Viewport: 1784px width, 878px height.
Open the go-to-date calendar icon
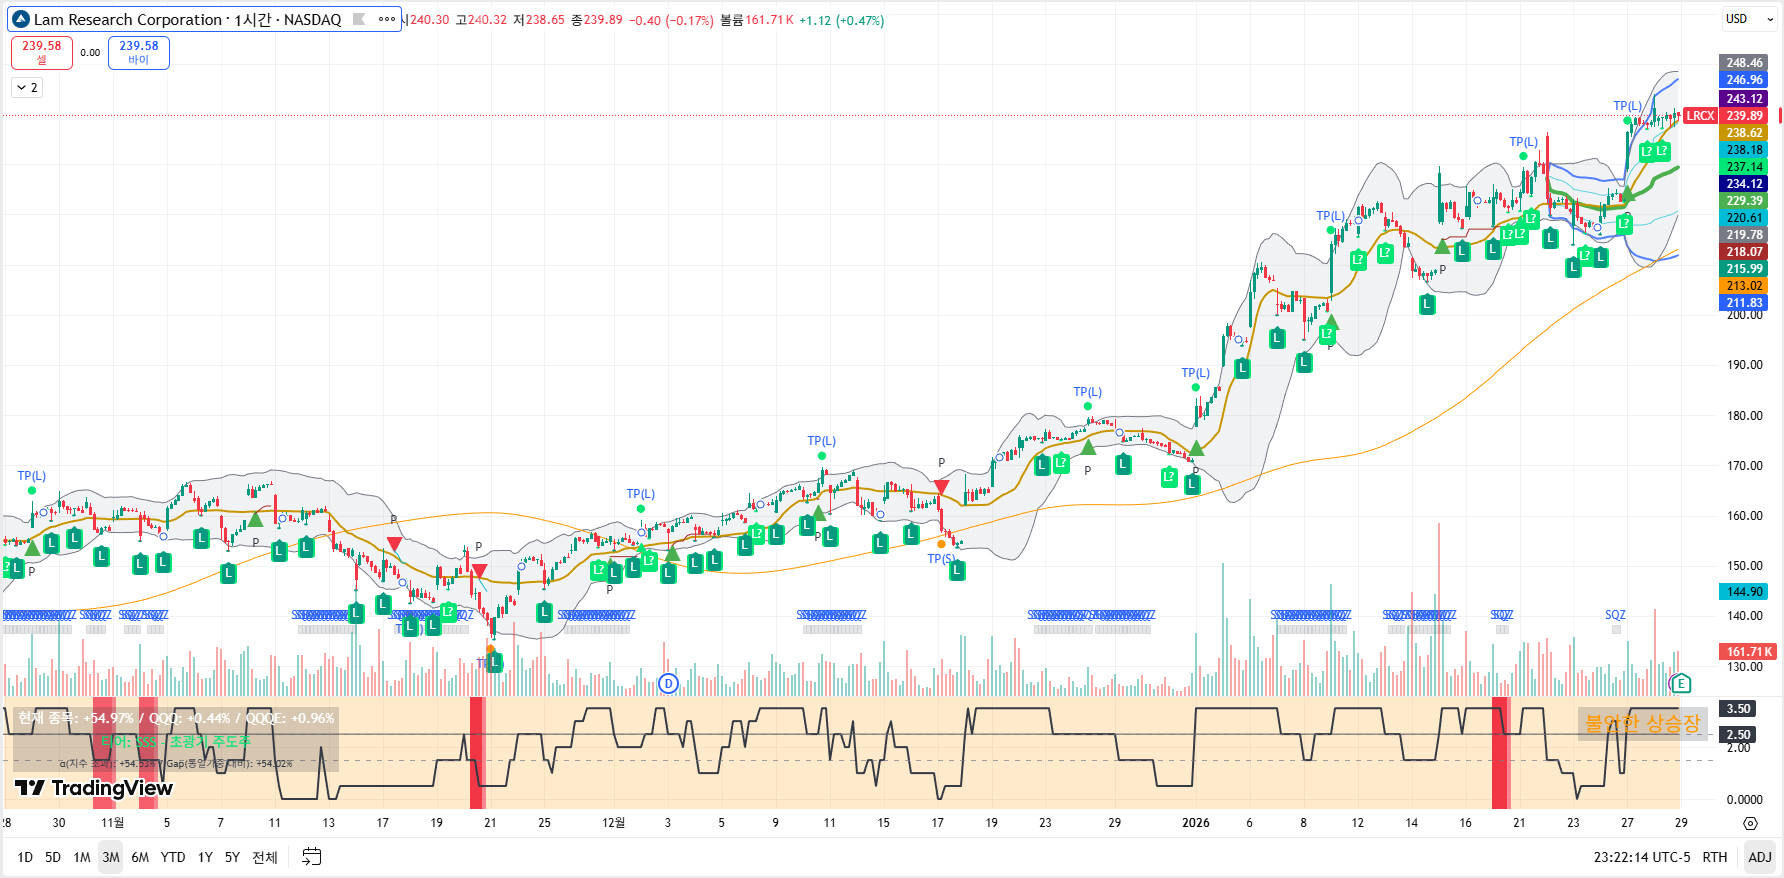coord(312,857)
